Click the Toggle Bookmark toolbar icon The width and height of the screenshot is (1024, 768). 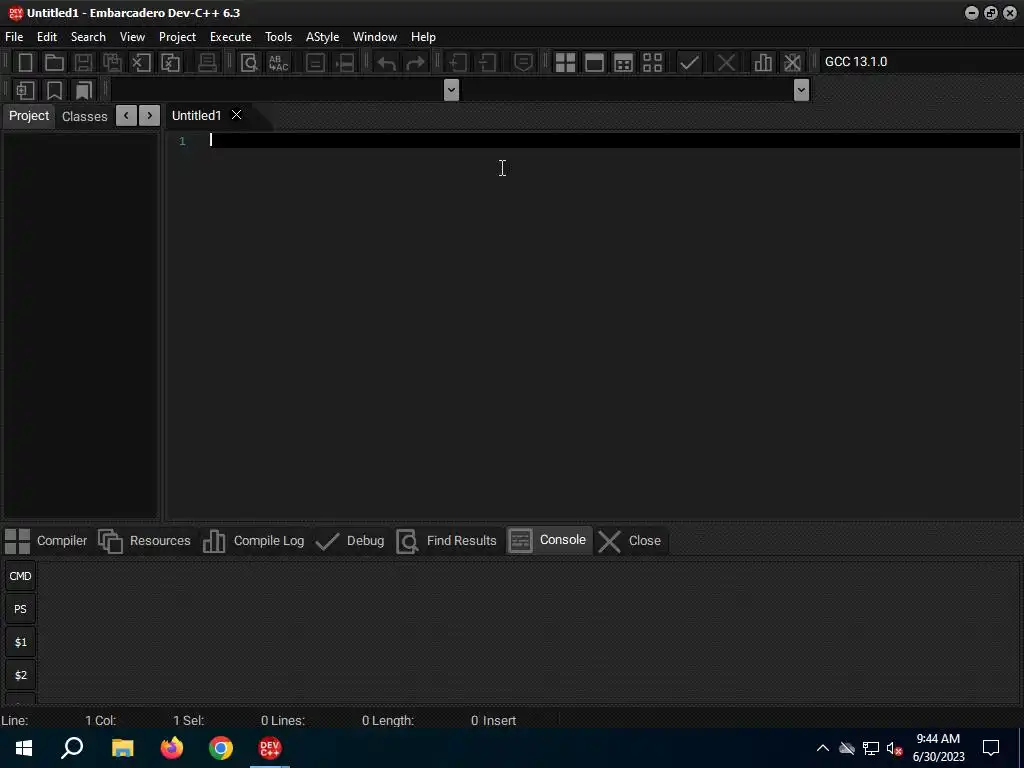point(54,90)
